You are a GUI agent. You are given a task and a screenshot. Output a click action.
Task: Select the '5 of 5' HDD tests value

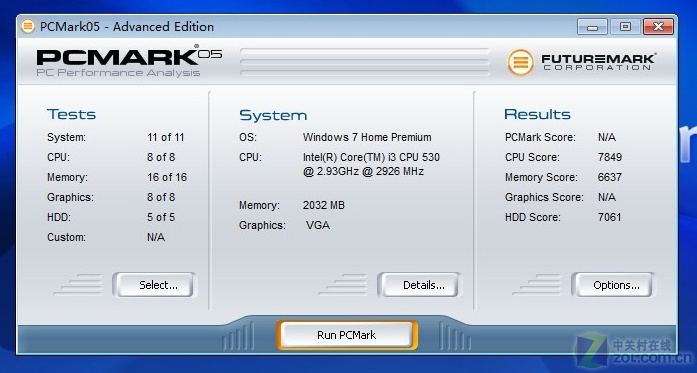coord(161,217)
